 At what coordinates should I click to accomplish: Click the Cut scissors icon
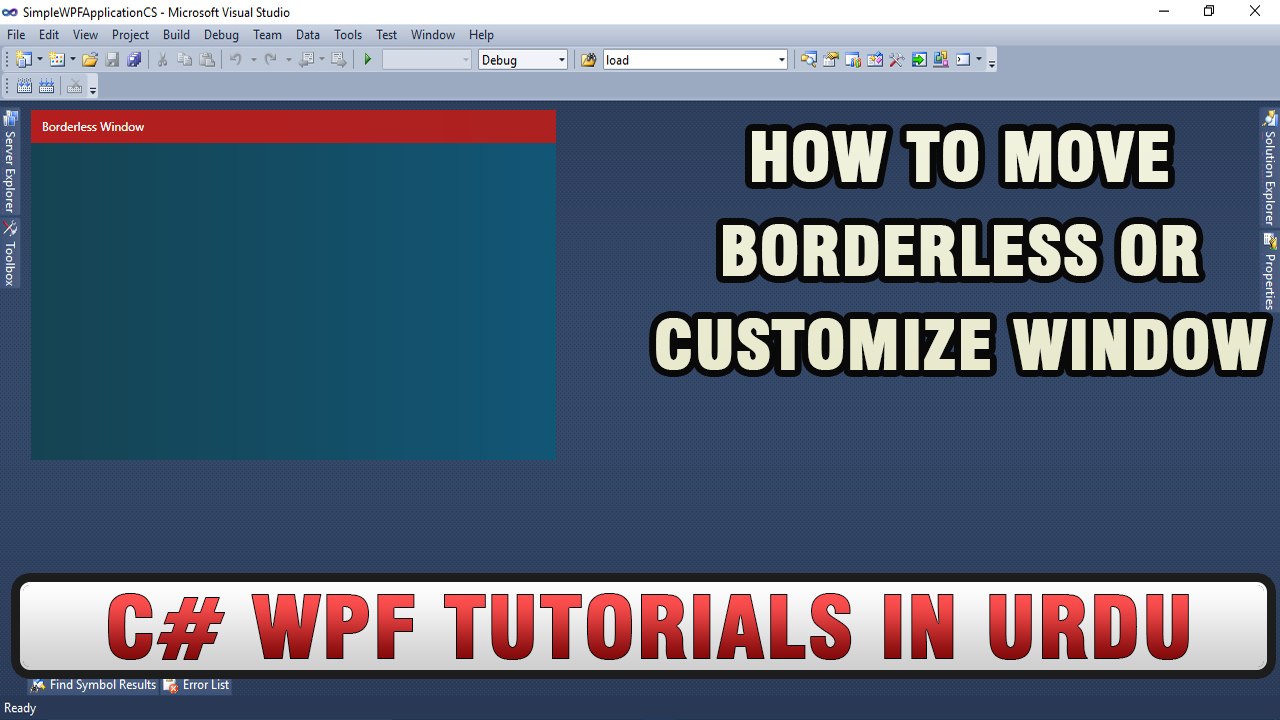pos(162,60)
